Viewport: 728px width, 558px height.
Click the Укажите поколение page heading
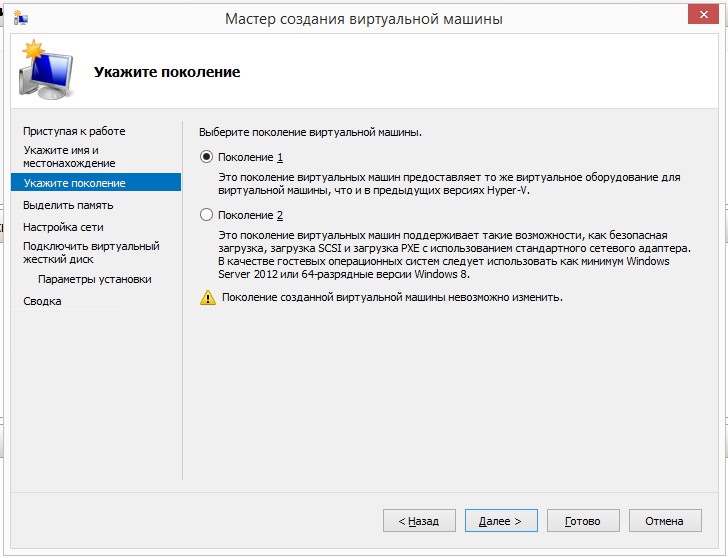pyautogui.click(x=167, y=72)
